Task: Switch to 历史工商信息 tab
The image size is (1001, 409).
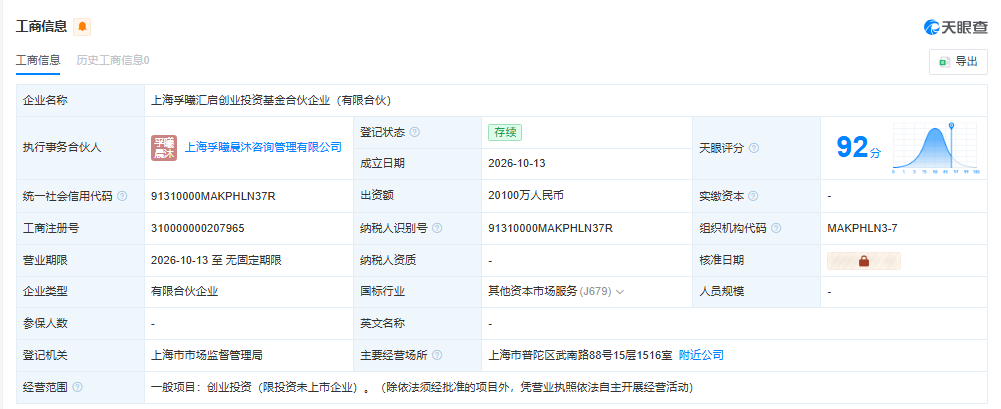Action: (113, 61)
